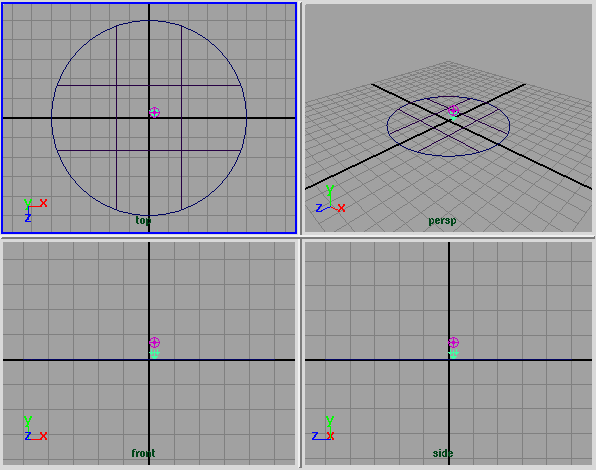This screenshot has width=596, height=470.
Task: Pick the green marker in front view
Action: click(154, 354)
